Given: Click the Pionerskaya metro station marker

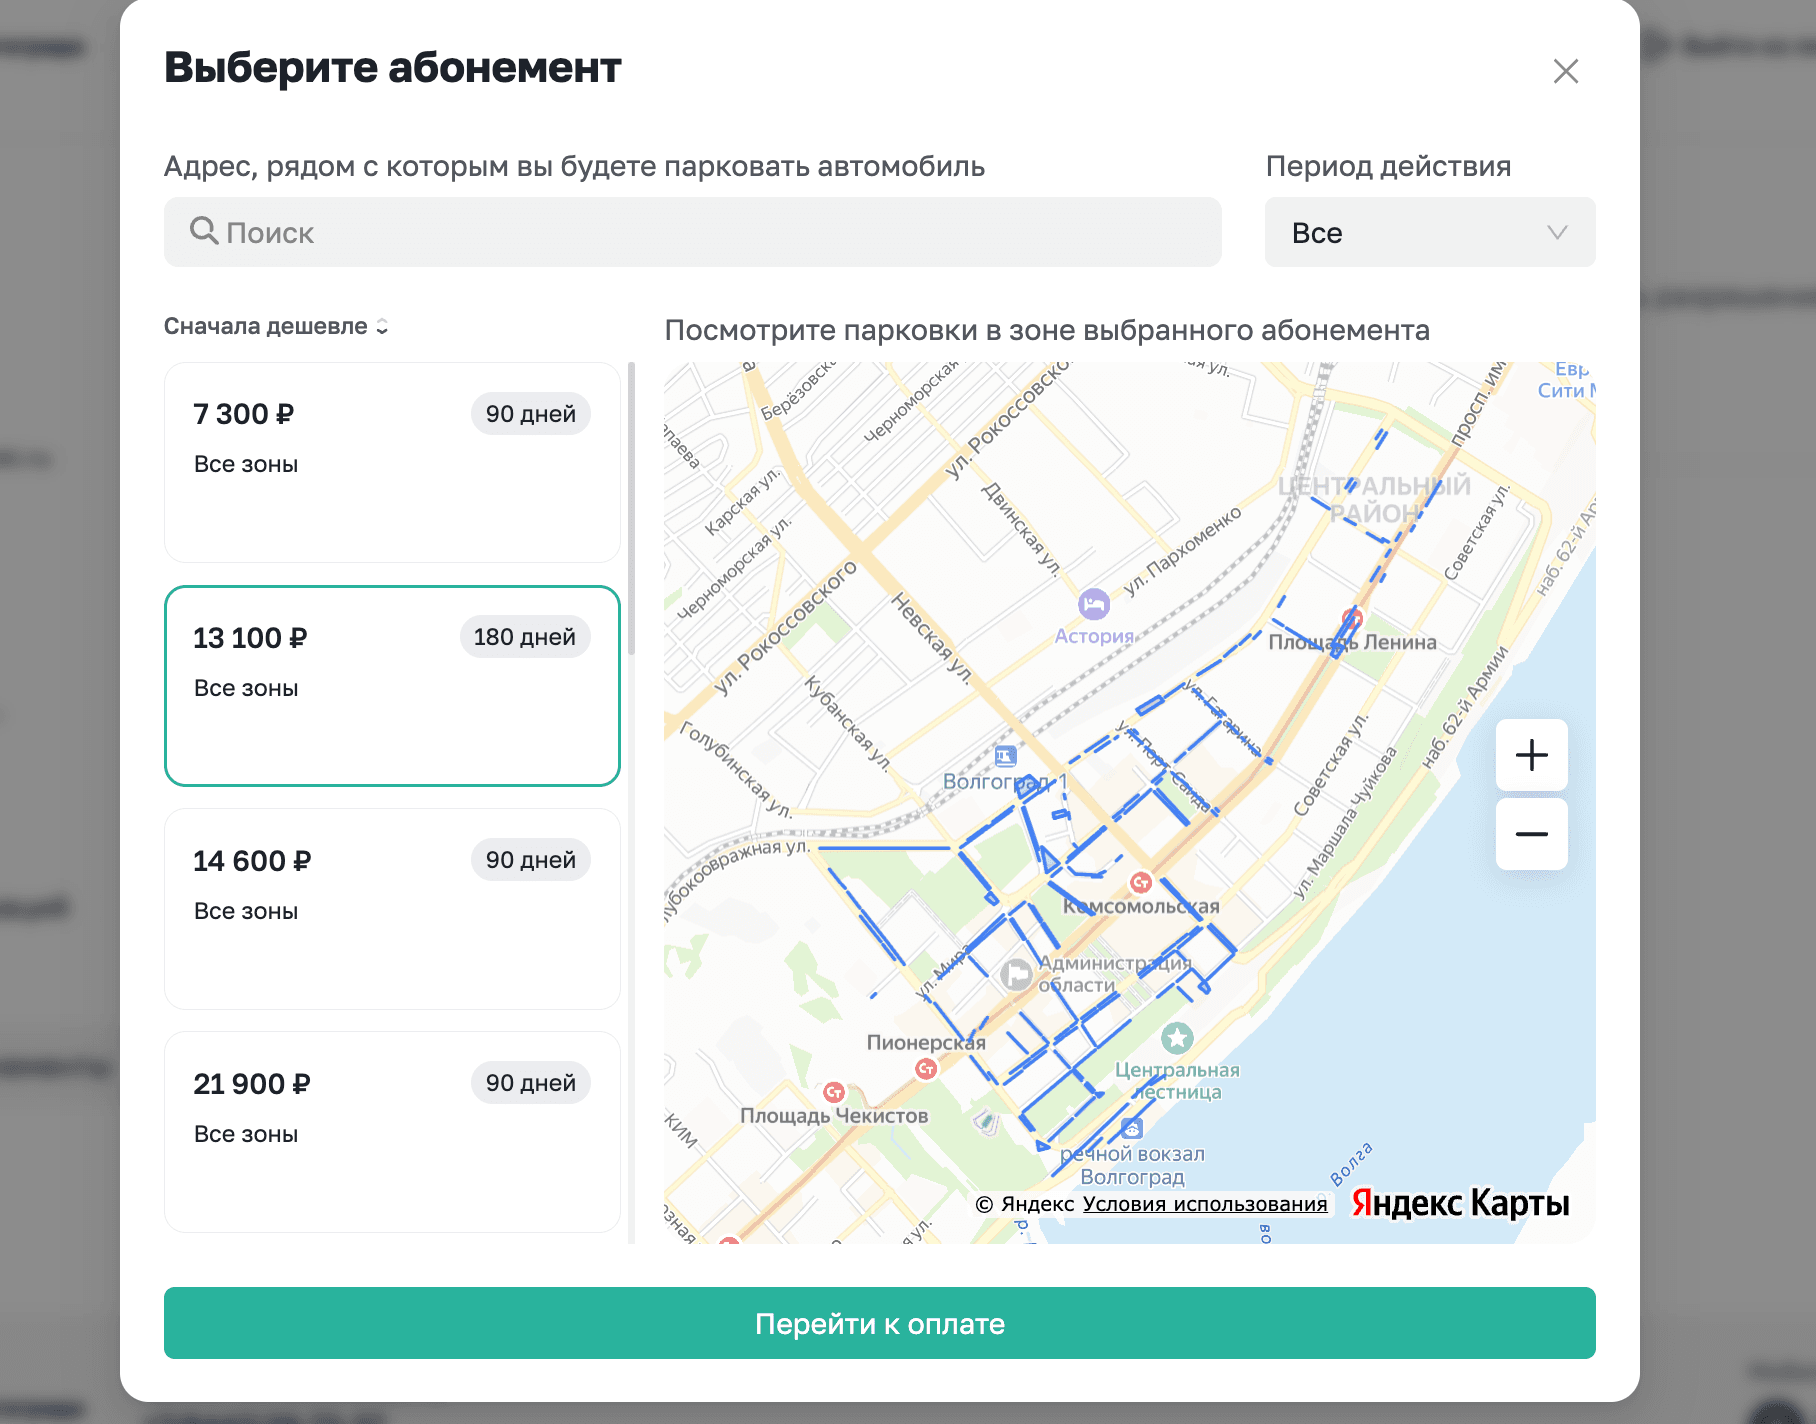Looking at the screenshot, I should [926, 1069].
